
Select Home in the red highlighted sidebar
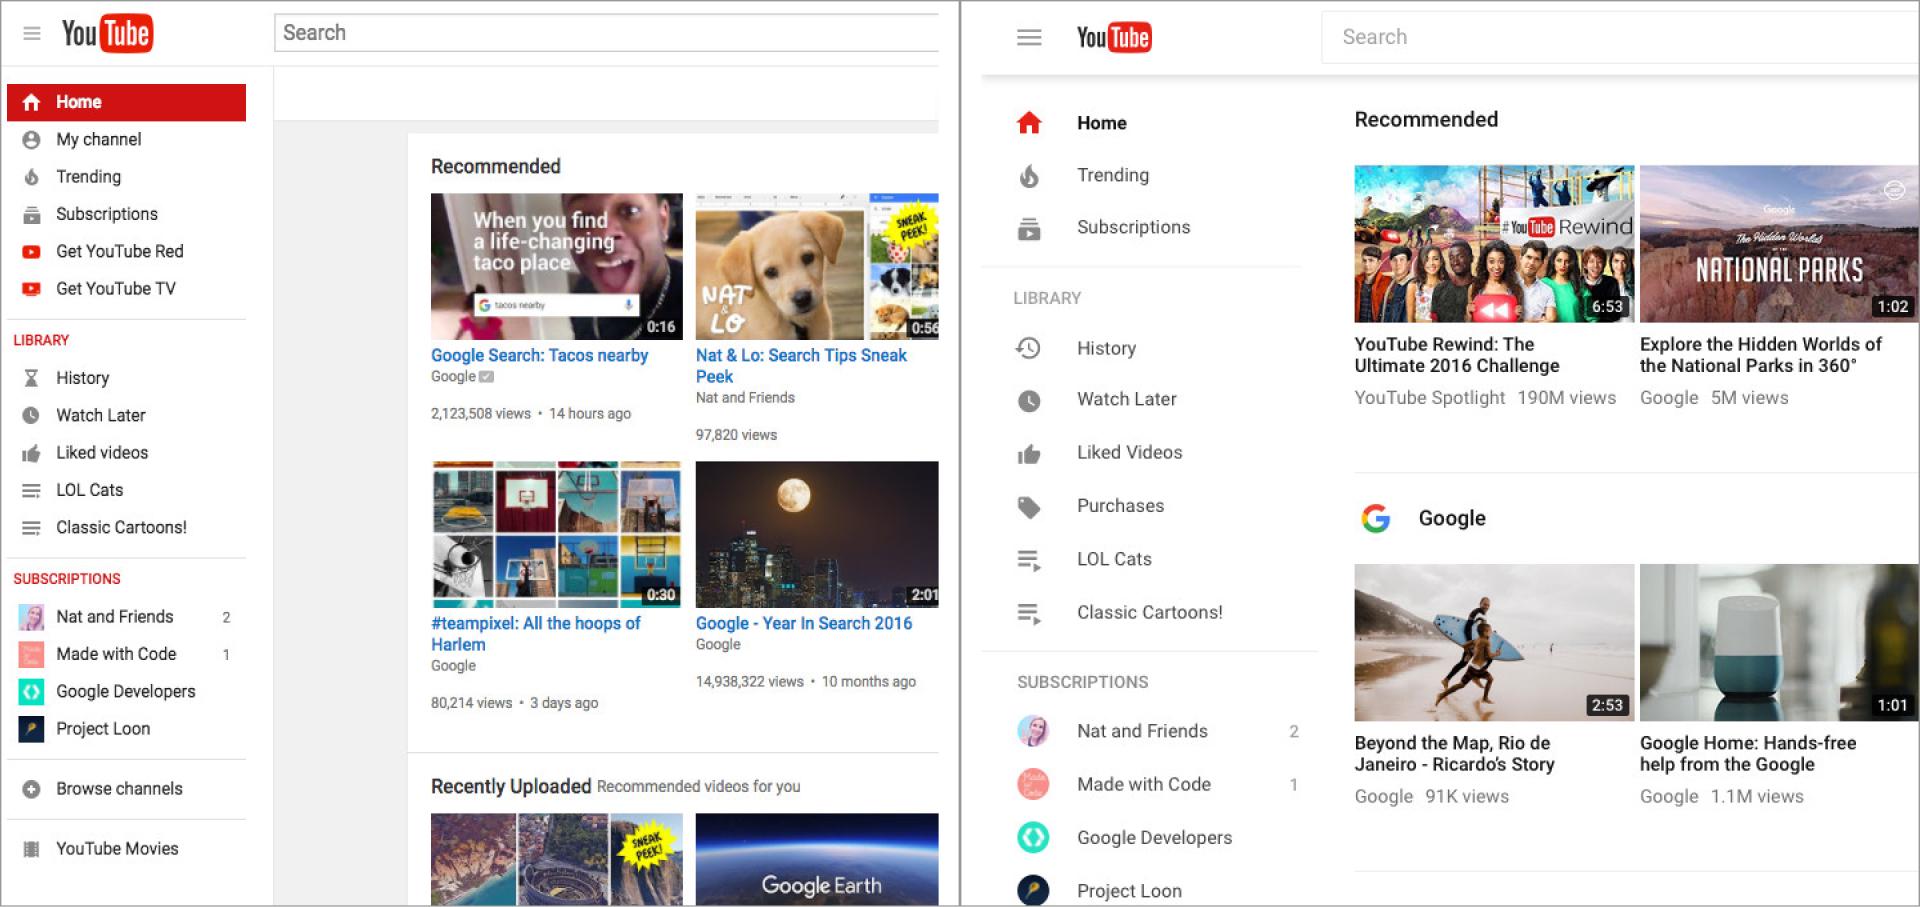pyautogui.click(x=126, y=102)
